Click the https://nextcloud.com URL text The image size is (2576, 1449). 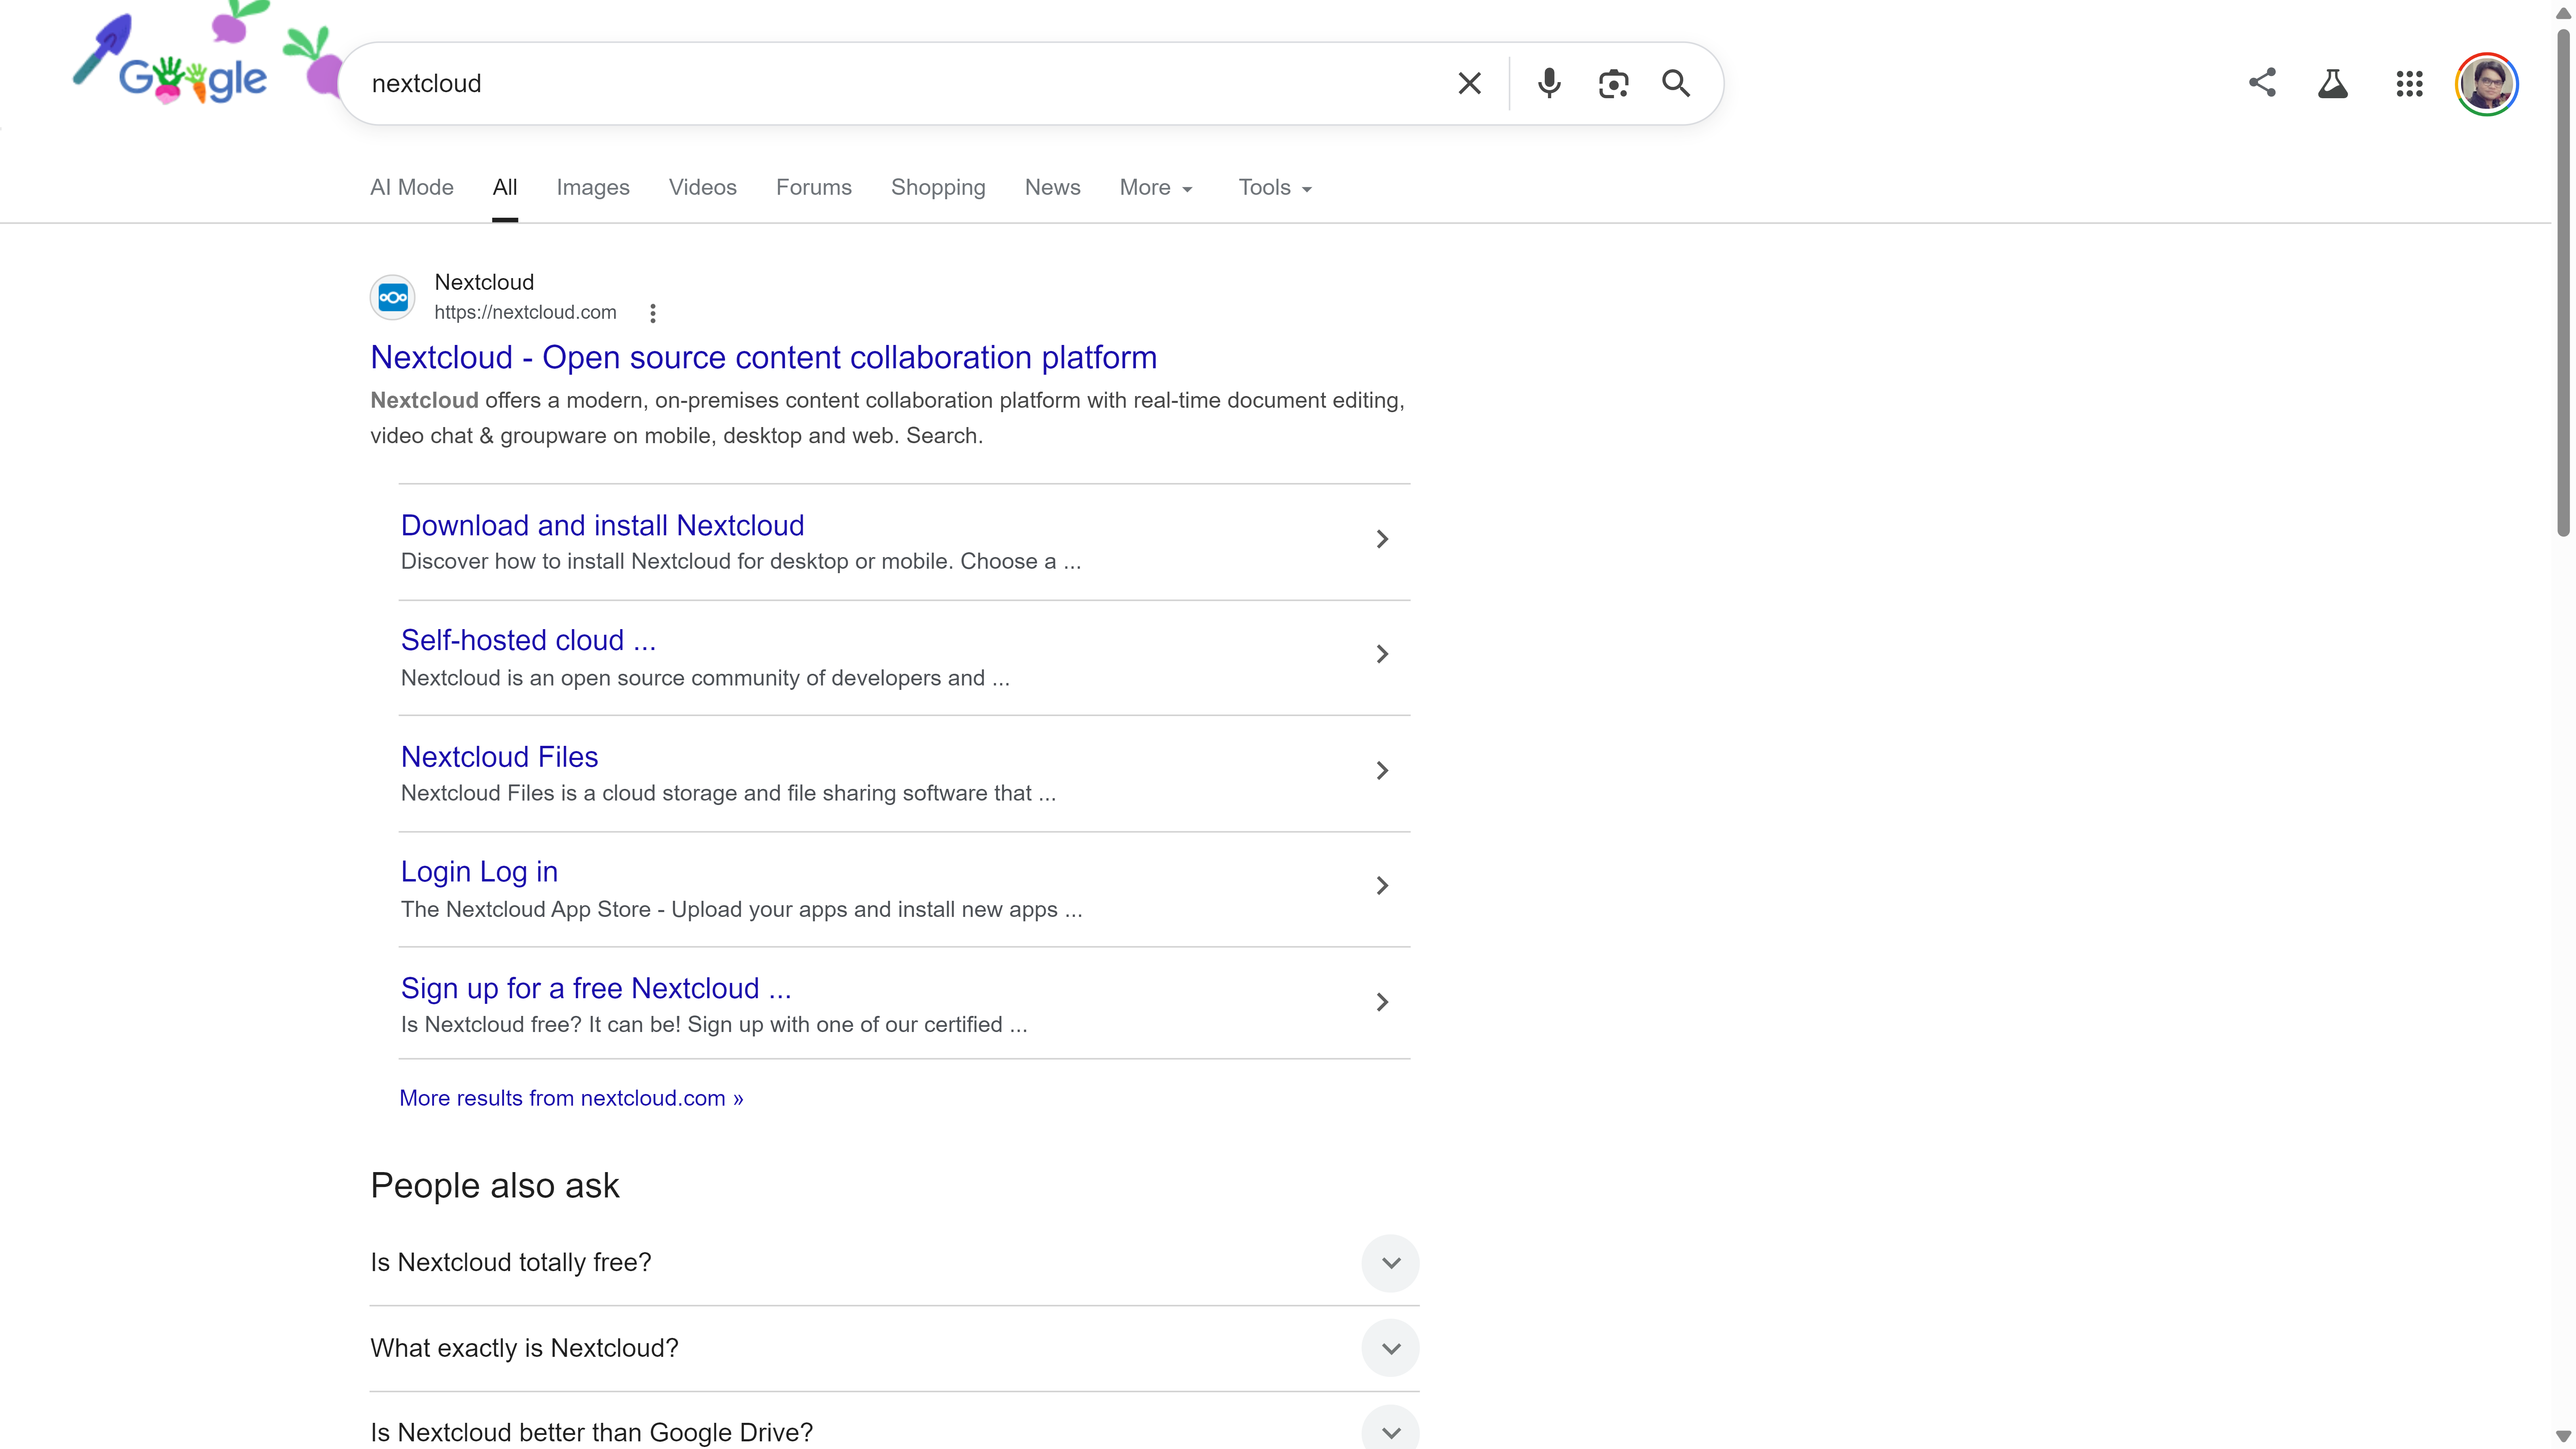pyautogui.click(x=525, y=312)
